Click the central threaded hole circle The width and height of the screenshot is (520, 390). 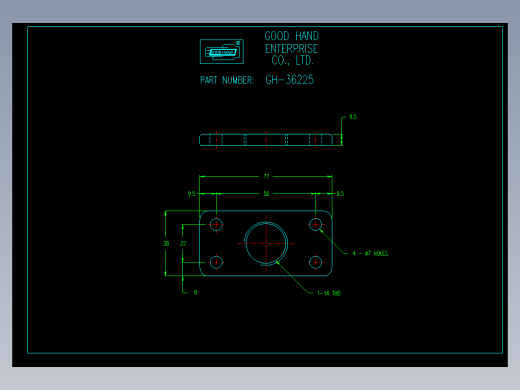click(266, 244)
